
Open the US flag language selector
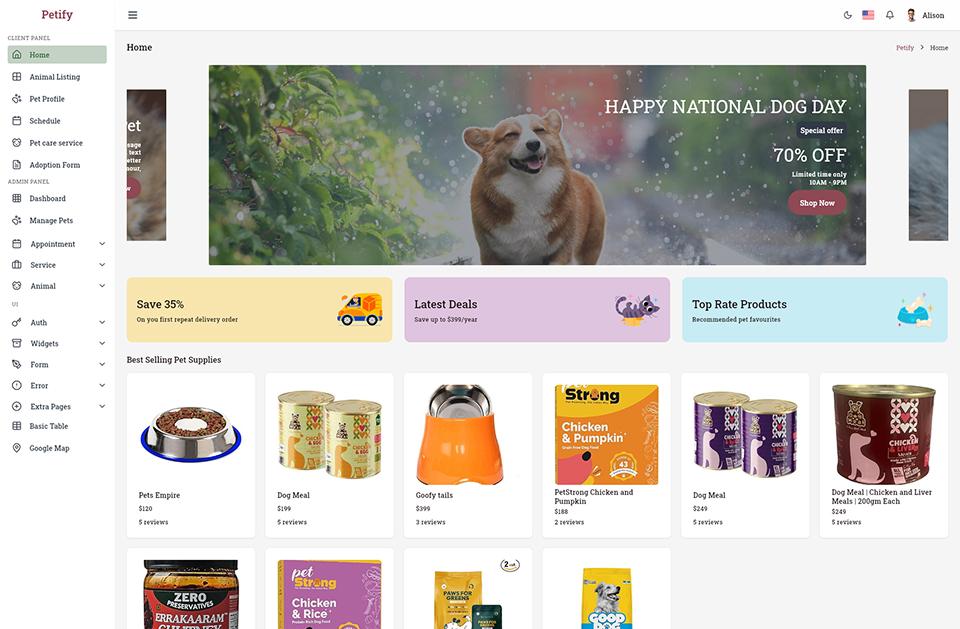tap(868, 15)
